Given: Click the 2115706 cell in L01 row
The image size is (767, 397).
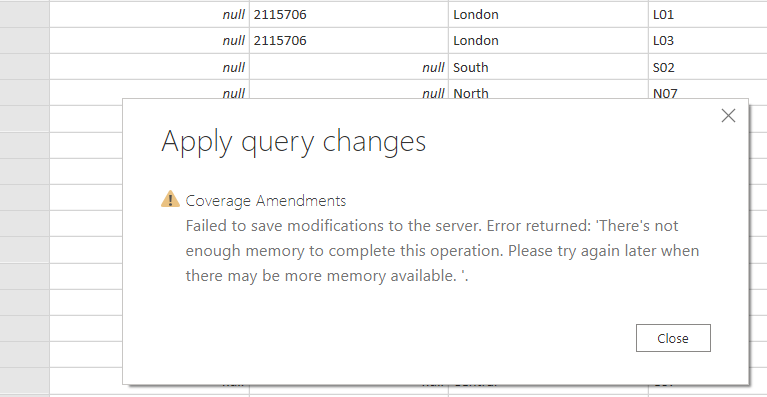Looking at the screenshot, I should [x=349, y=15].
